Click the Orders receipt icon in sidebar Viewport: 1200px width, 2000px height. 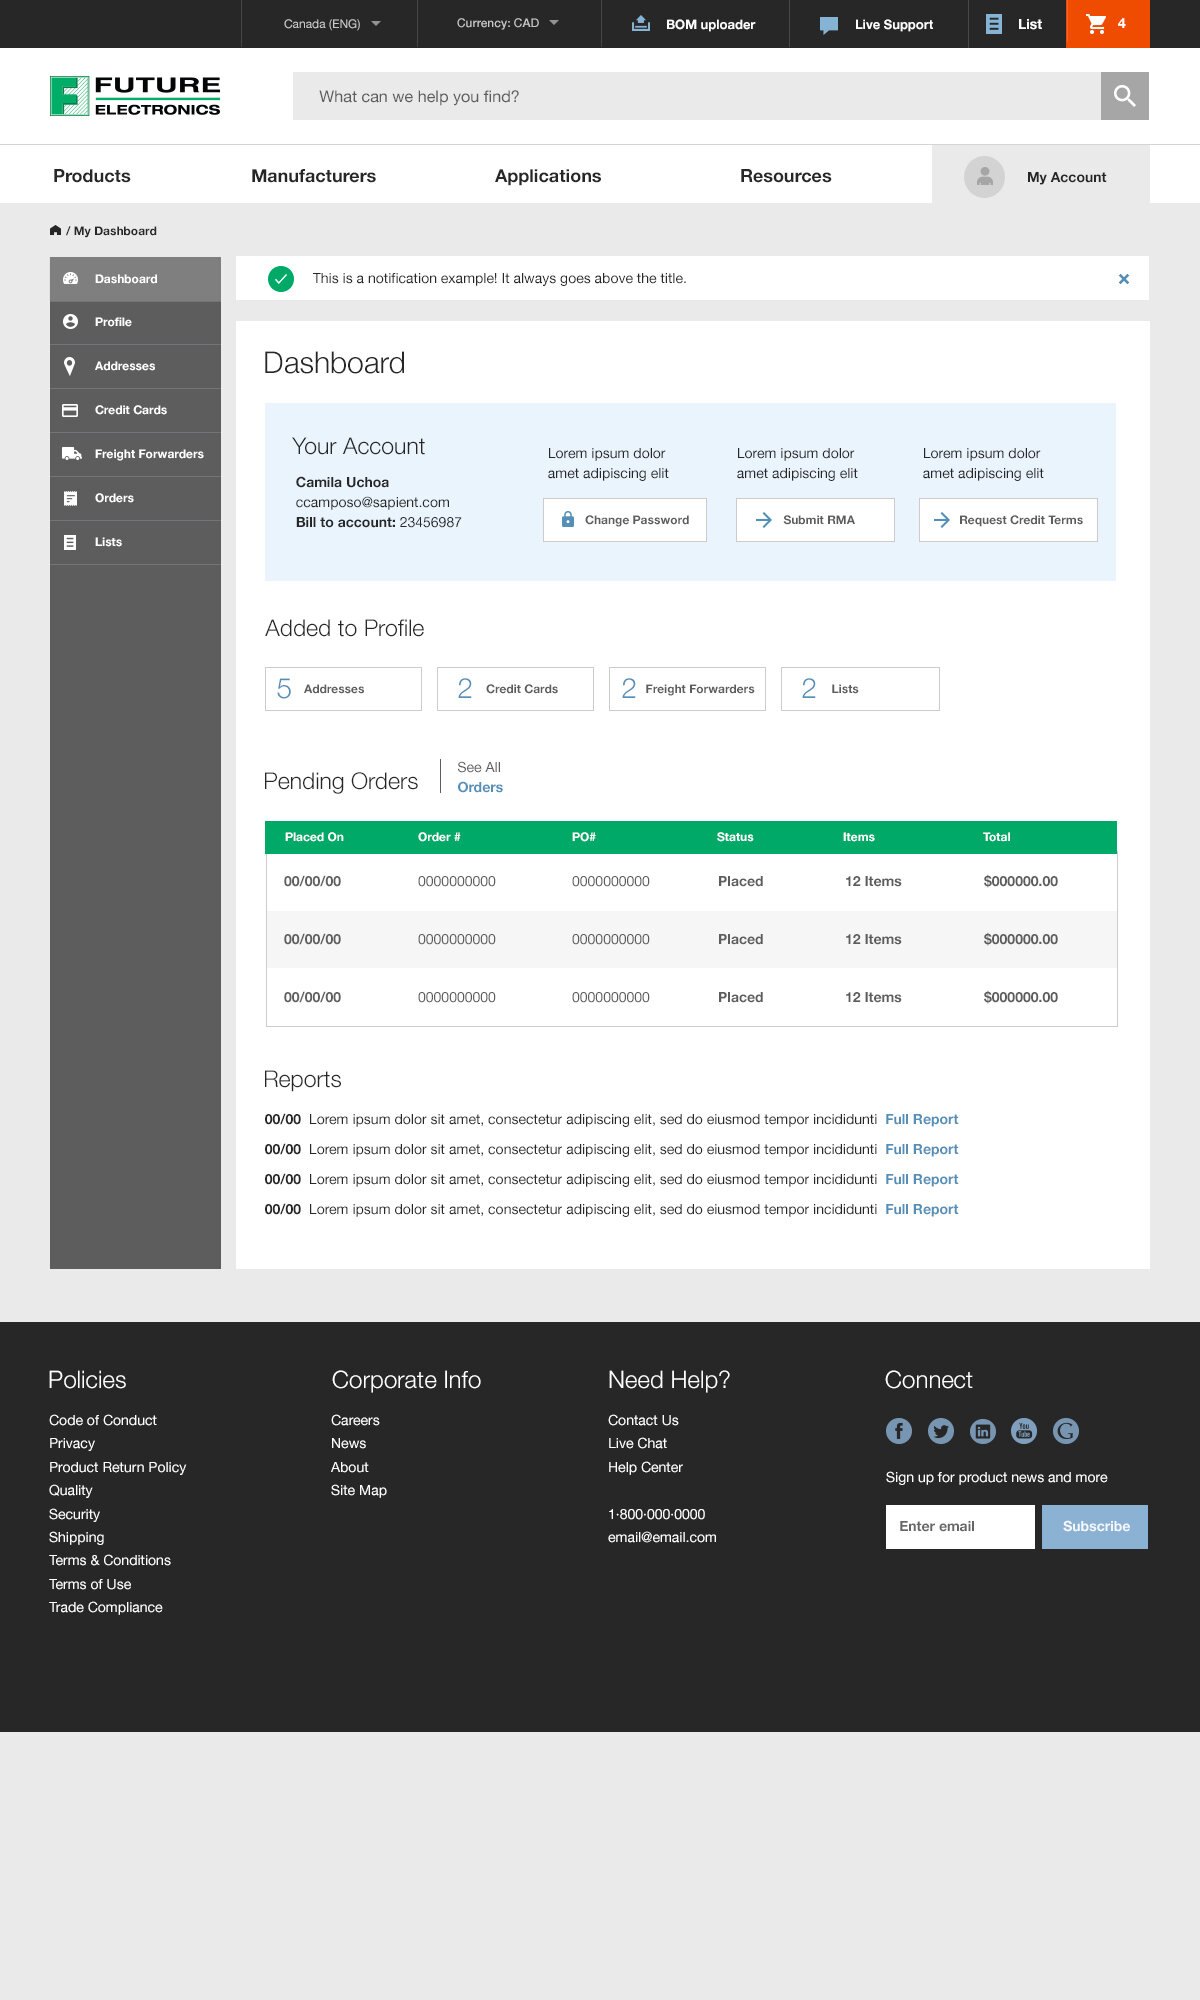70,498
